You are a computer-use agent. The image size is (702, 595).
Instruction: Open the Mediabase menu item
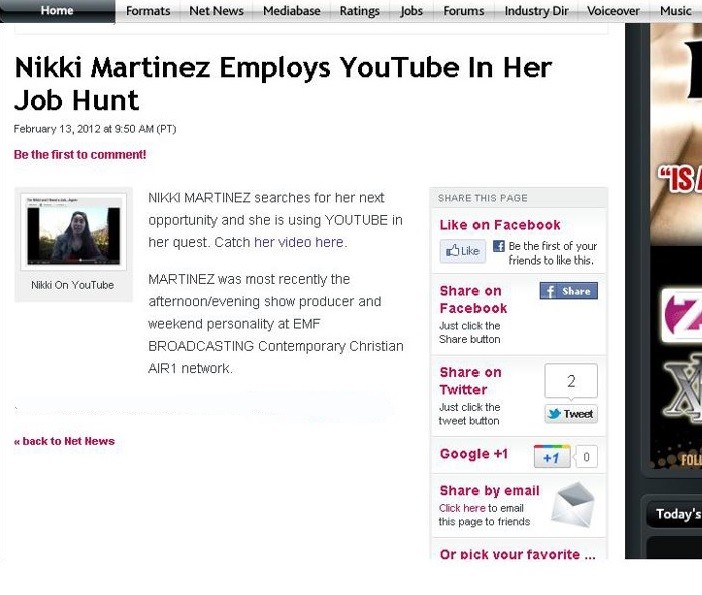tap(292, 11)
